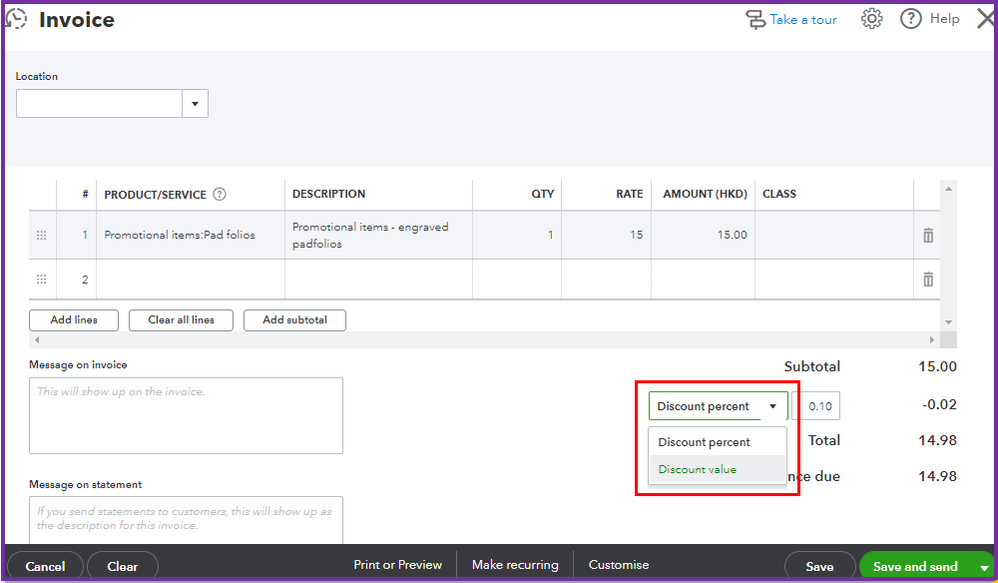Click the QTY cell of line 1

[x=517, y=235]
